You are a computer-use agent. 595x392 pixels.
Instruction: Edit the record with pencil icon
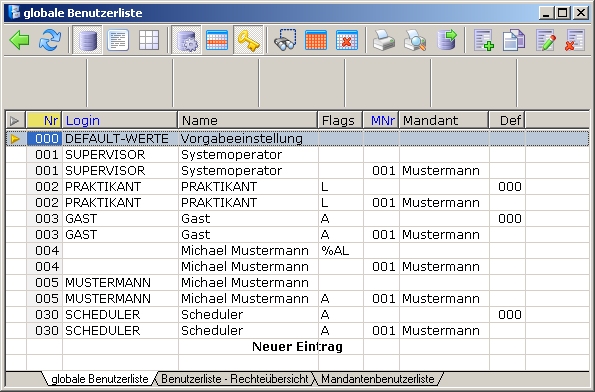[x=546, y=40]
